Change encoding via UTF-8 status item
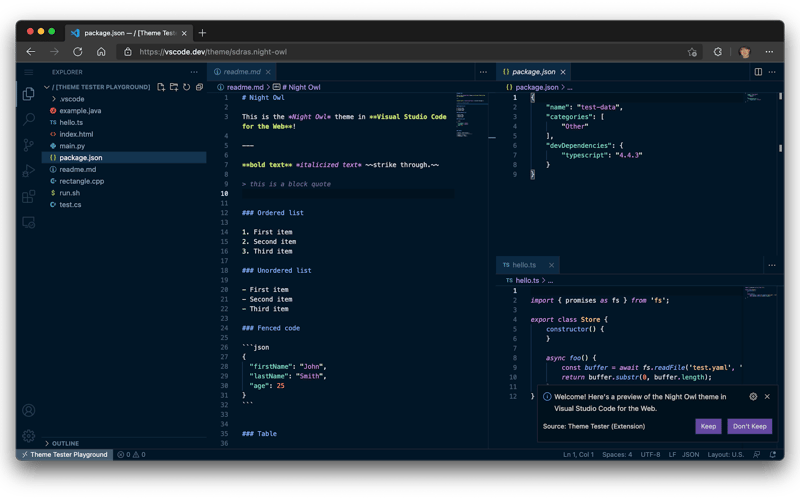The height and width of the screenshot is (500, 800). click(650, 455)
